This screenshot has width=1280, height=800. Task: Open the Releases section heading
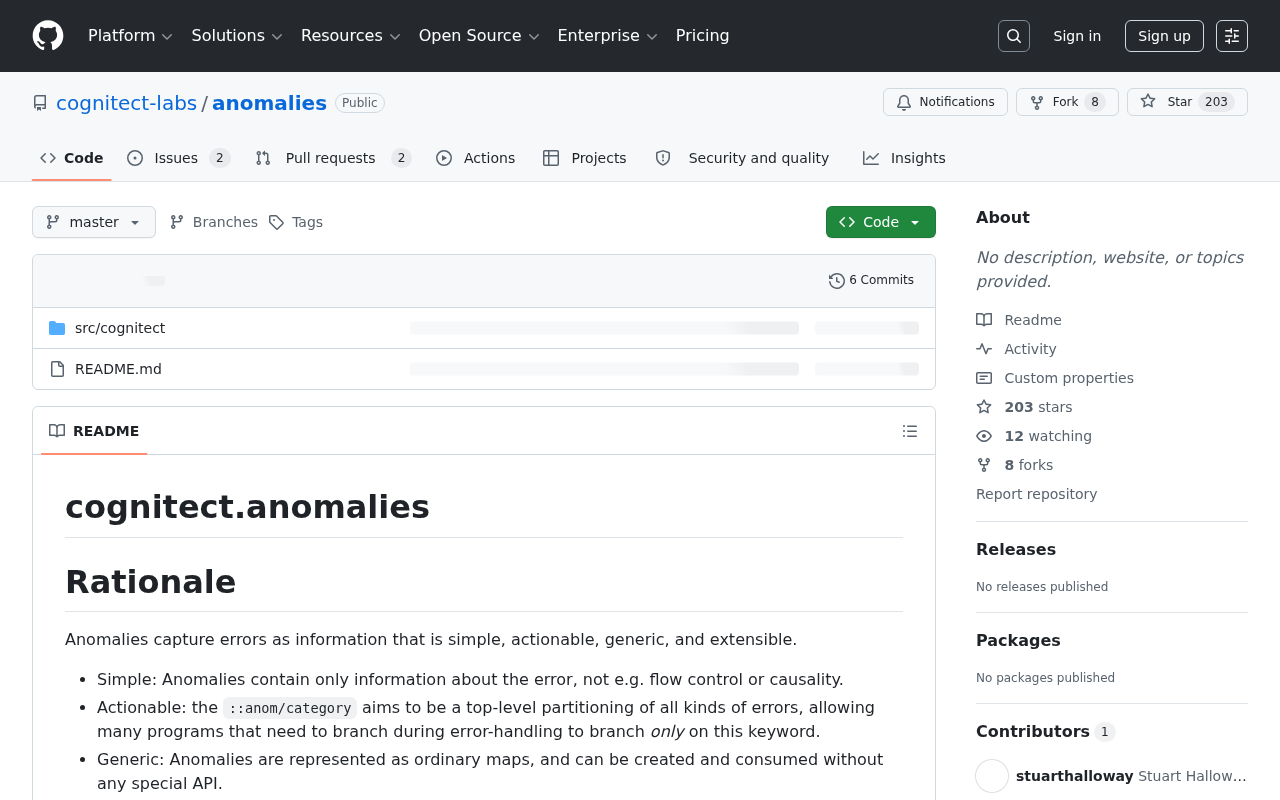pyautogui.click(x=1016, y=549)
